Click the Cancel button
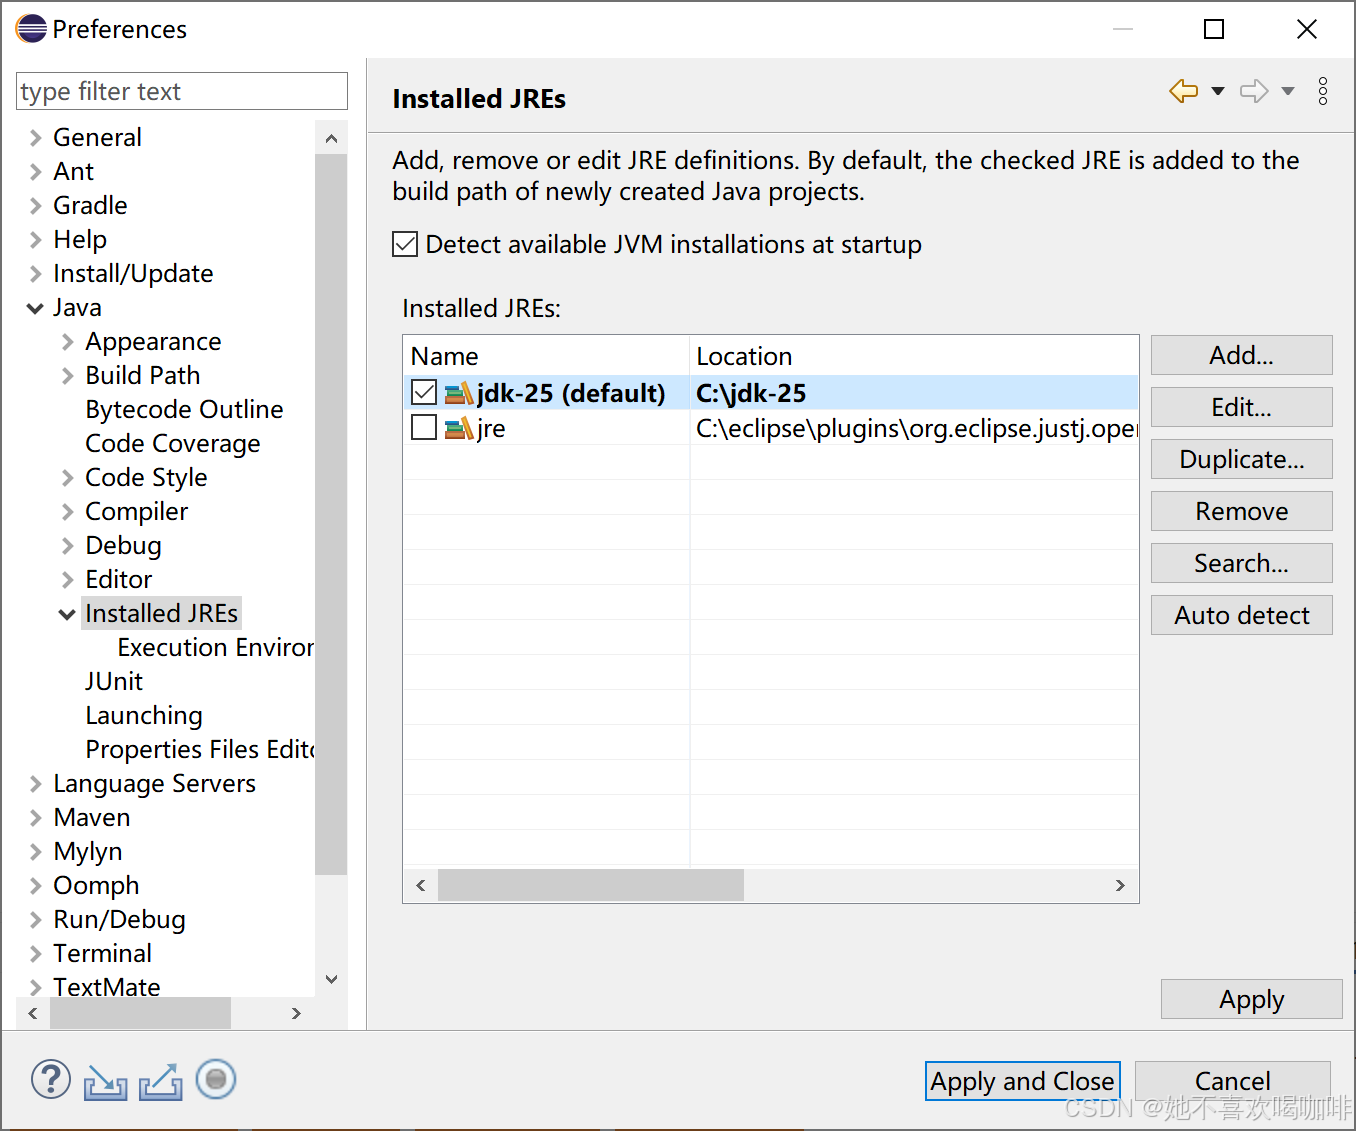 coord(1232,1081)
